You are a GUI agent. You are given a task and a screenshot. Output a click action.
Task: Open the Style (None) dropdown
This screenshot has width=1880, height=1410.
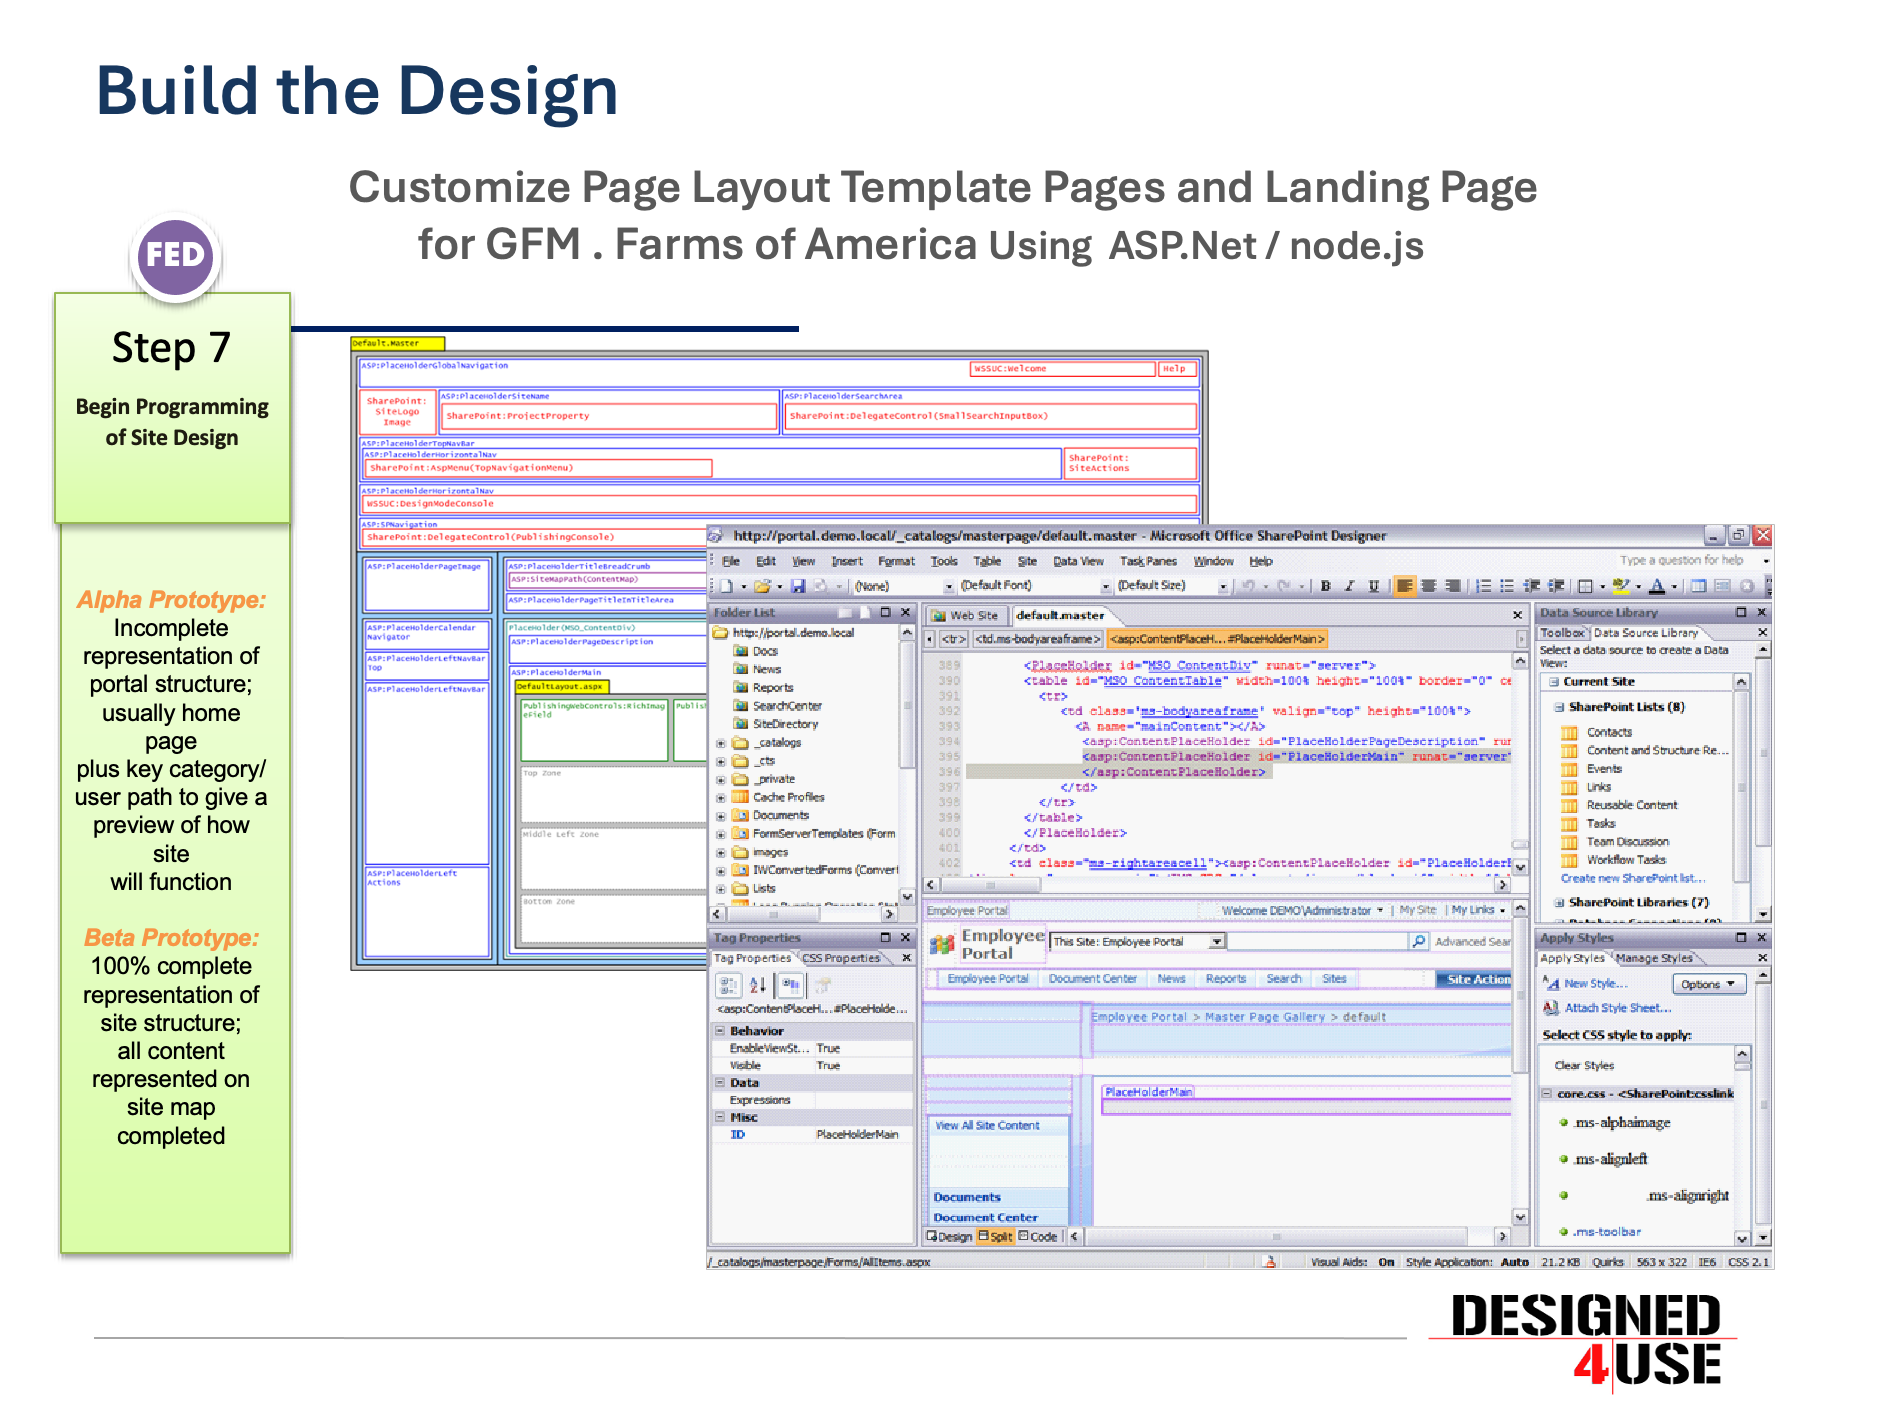[x=949, y=586]
